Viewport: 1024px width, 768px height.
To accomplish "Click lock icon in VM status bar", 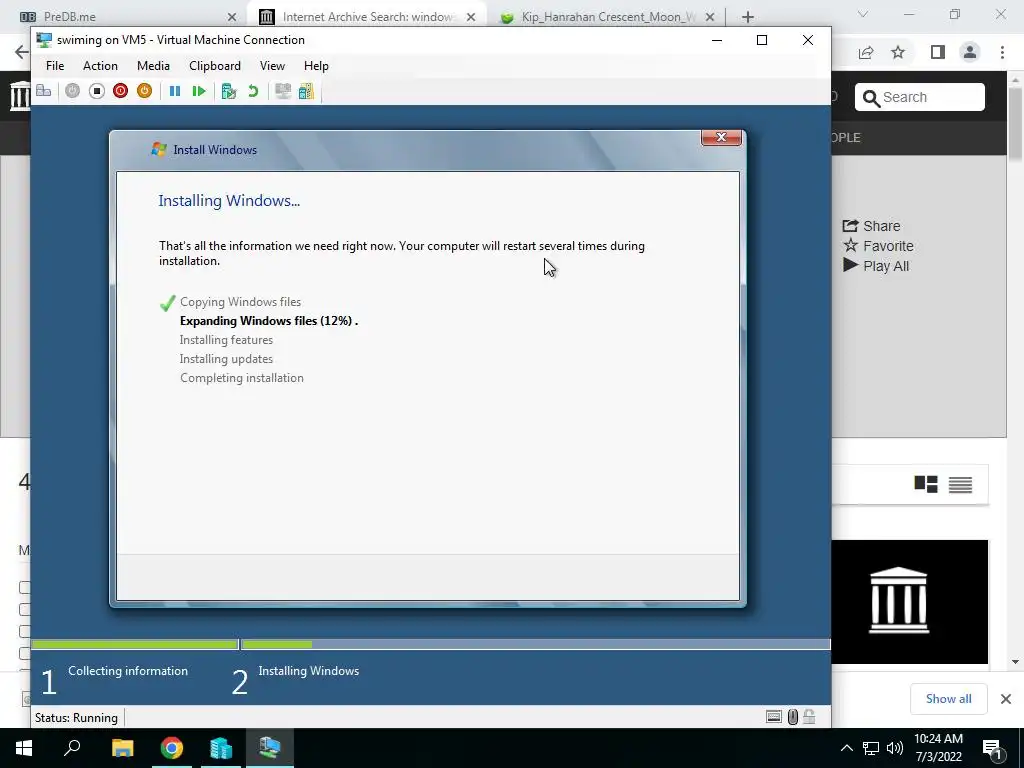I will click(x=809, y=717).
